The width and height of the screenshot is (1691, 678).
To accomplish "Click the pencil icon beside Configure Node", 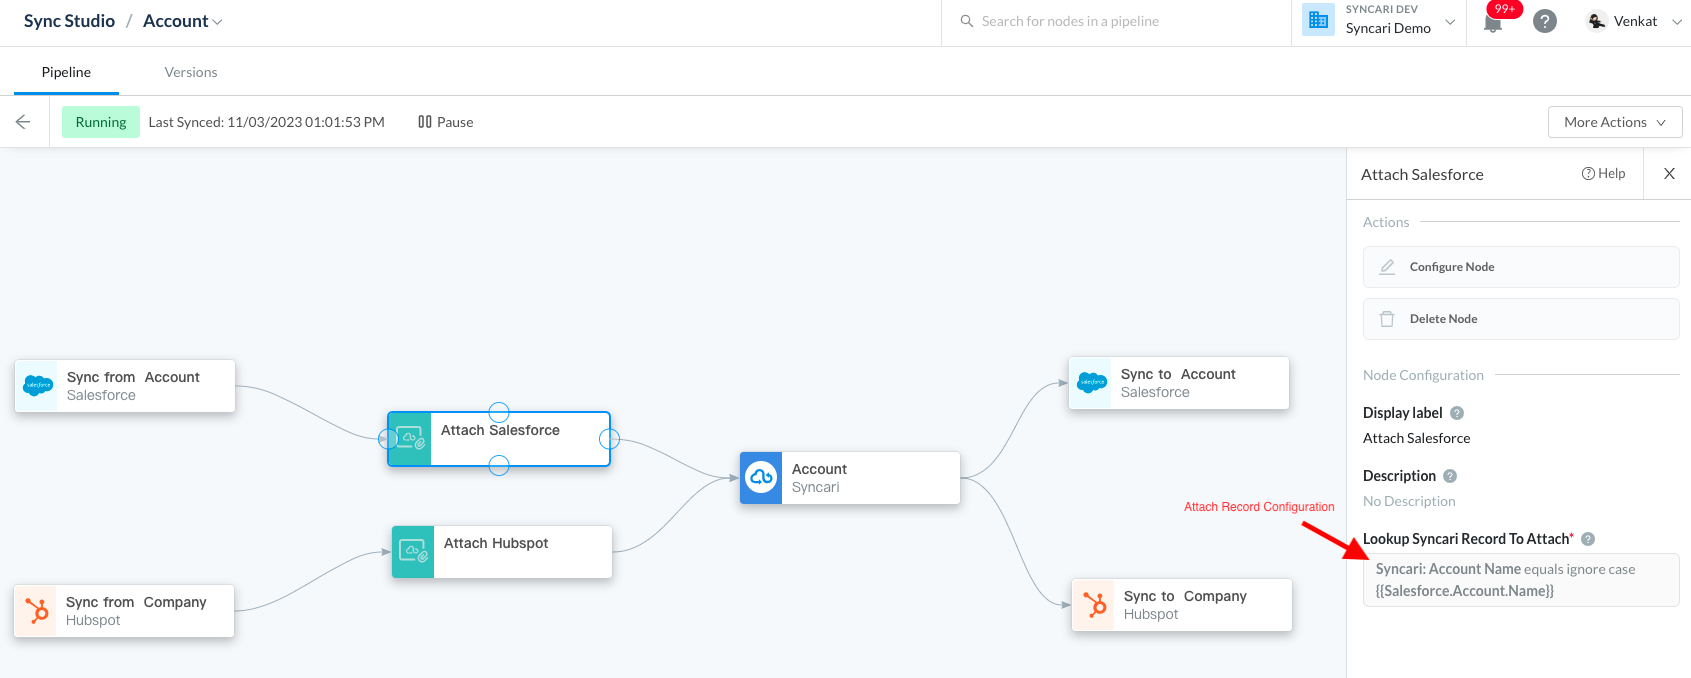I will point(1387,267).
